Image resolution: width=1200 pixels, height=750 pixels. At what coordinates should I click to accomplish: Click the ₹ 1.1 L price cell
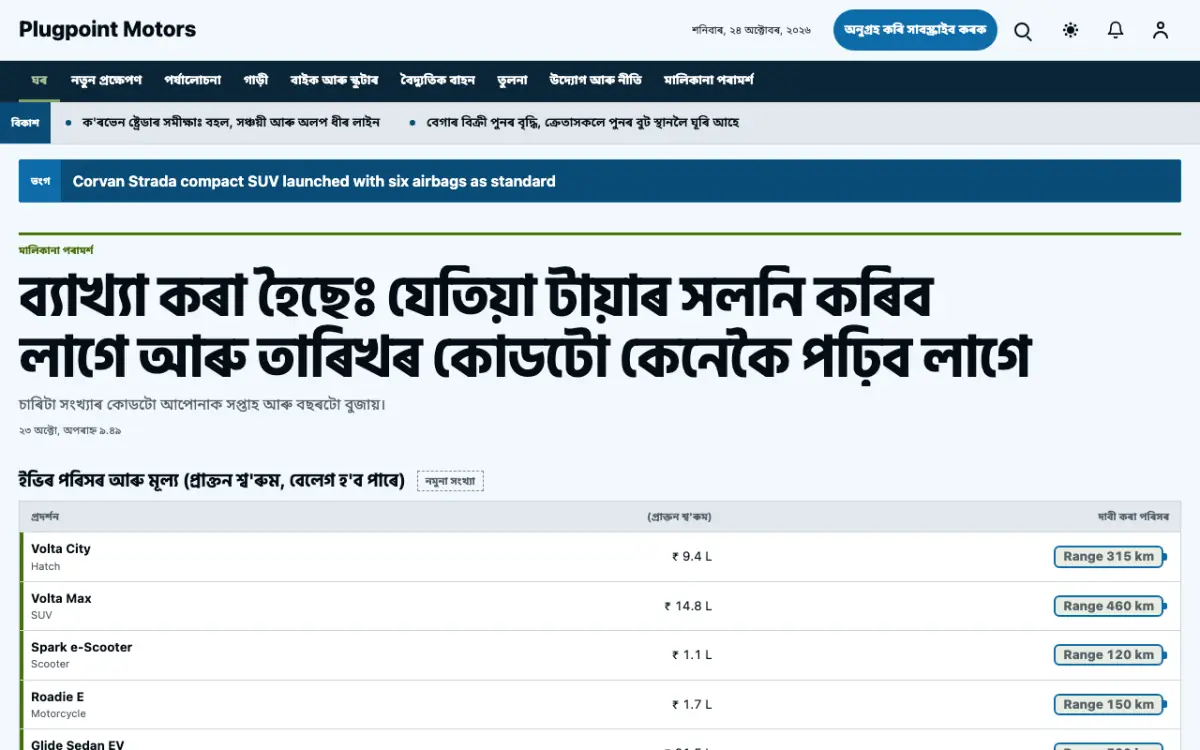click(x=692, y=655)
